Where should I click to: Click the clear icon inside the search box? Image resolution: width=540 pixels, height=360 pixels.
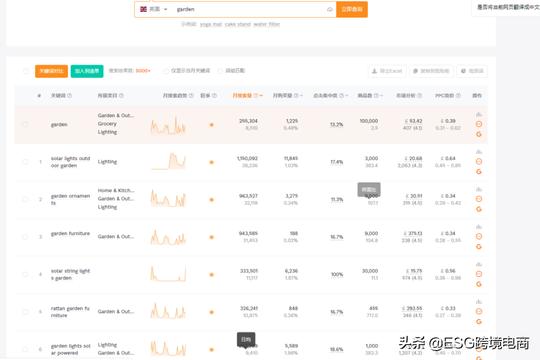click(330, 9)
